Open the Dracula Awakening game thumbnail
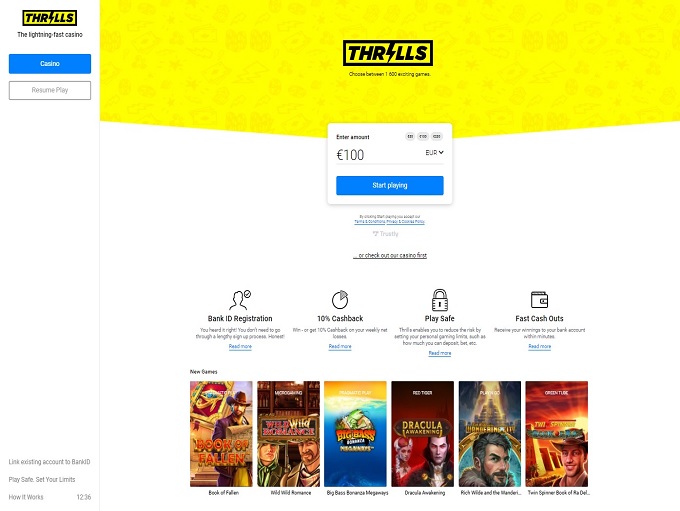Viewport: 680px width, 511px height. (422, 434)
